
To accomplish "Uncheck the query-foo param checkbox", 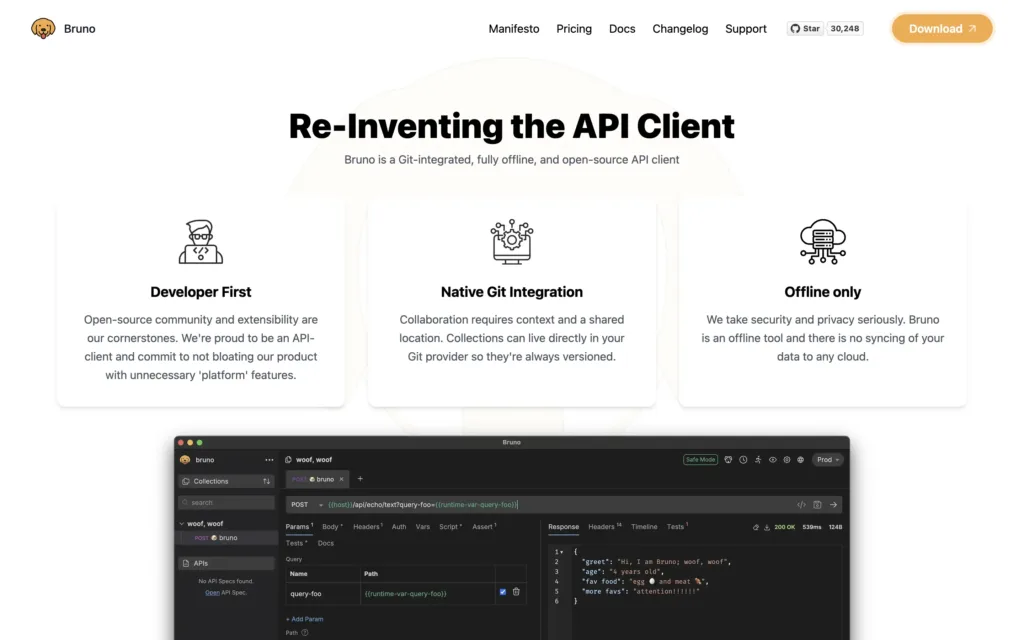I will click(503, 592).
